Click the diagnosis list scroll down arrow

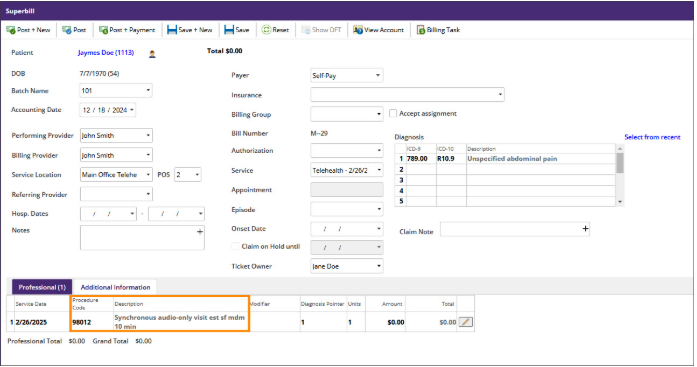[x=620, y=202]
